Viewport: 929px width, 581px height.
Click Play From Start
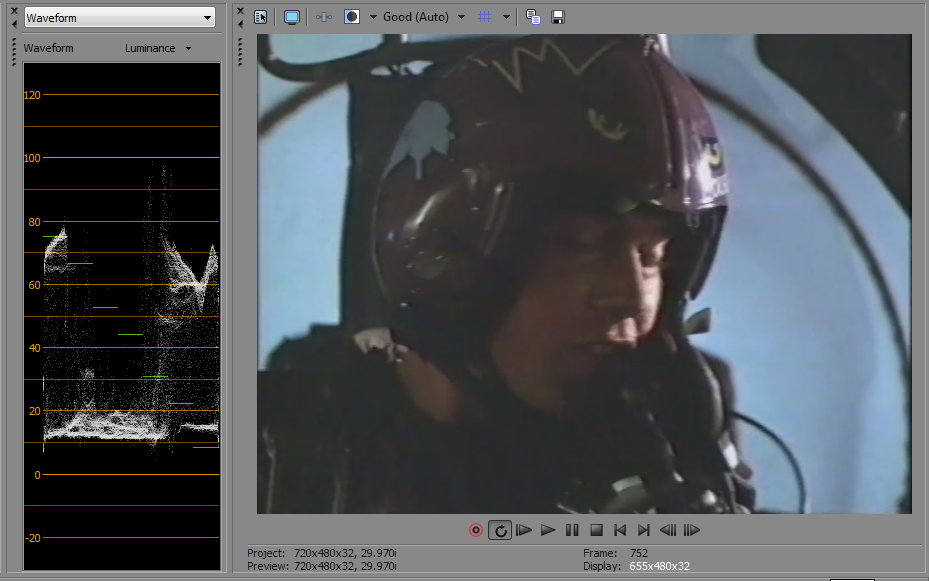(x=524, y=530)
